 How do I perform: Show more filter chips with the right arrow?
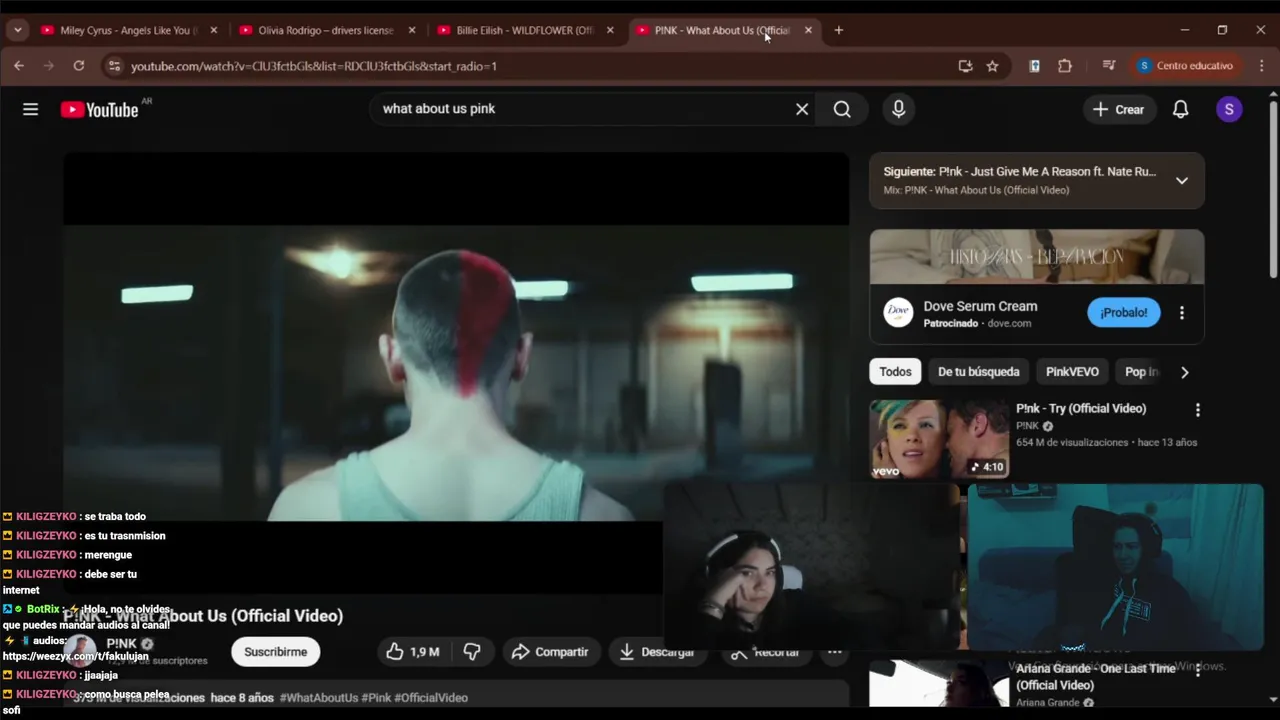(1184, 372)
